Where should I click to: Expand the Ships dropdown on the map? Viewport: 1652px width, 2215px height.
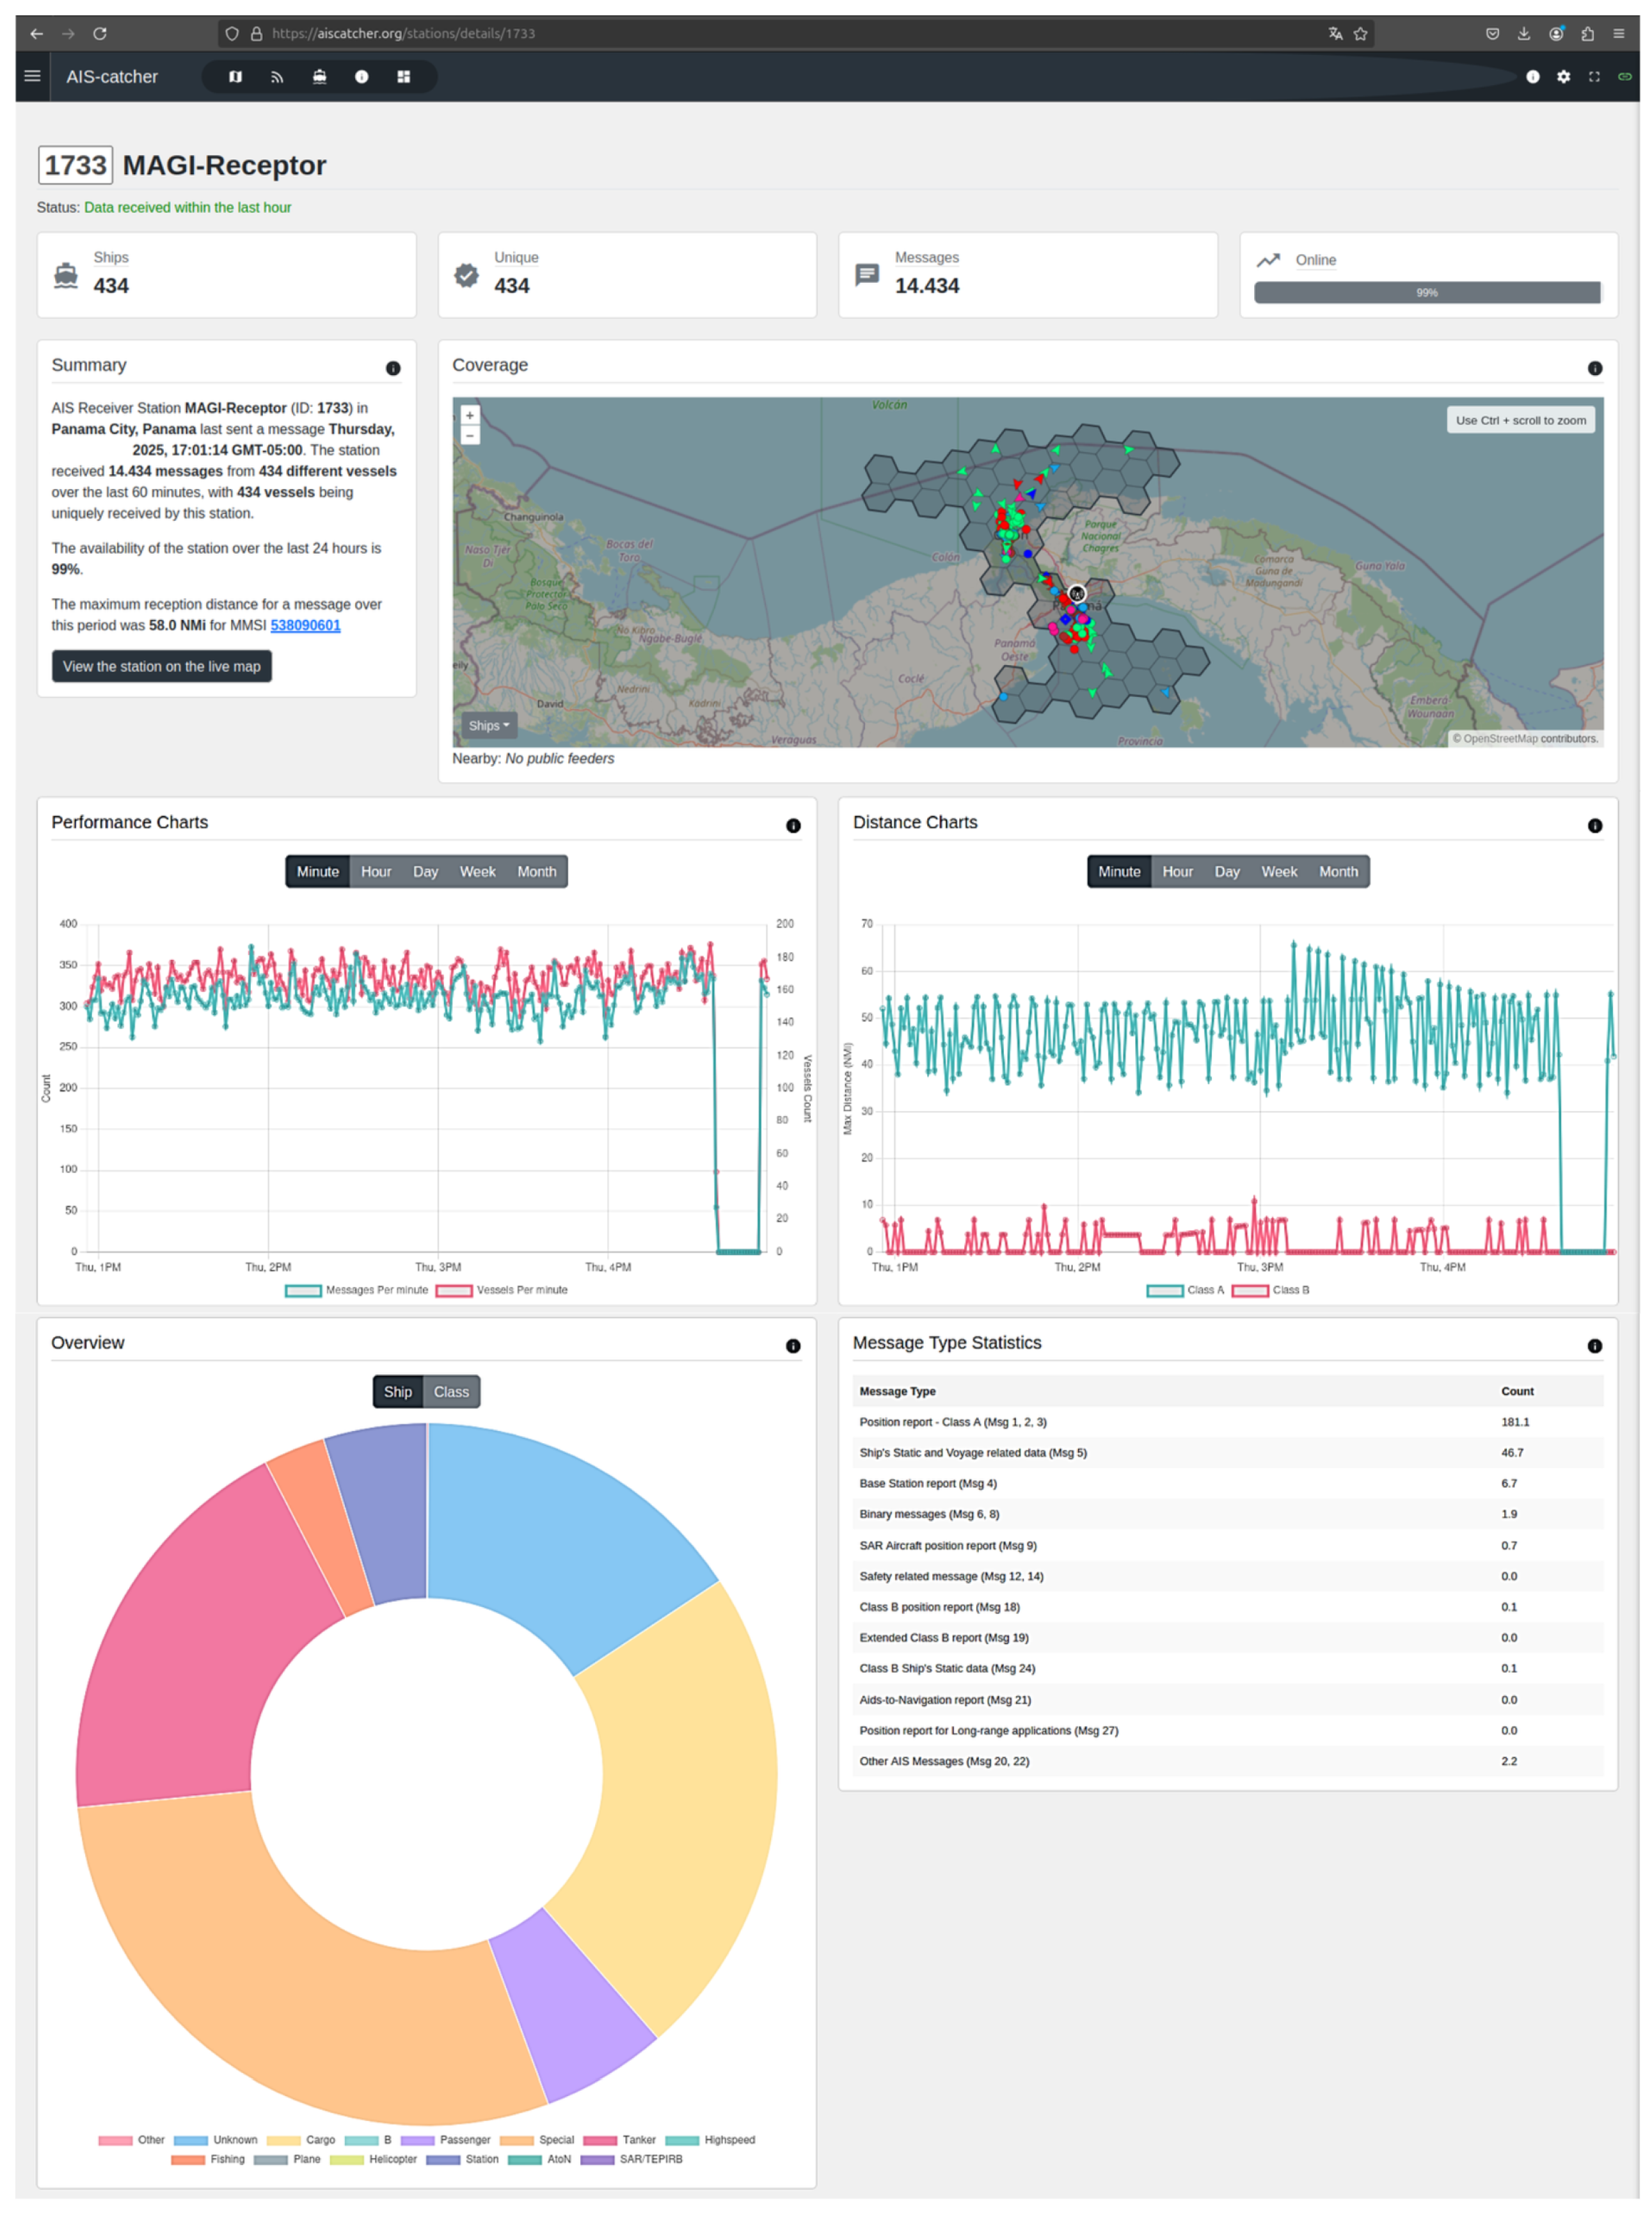(x=488, y=725)
